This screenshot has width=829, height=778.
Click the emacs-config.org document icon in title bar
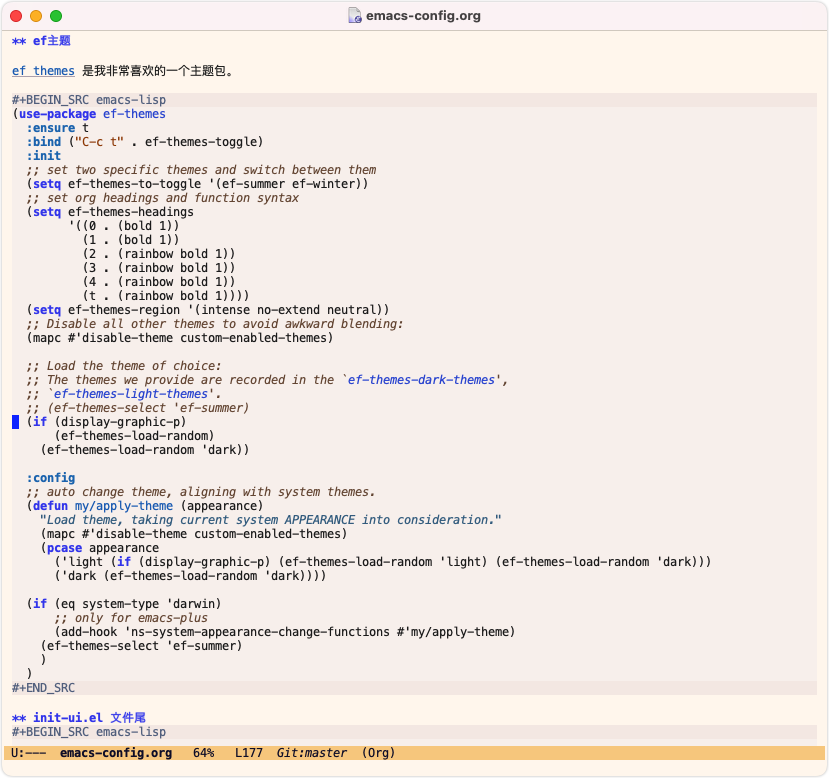point(355,16)
